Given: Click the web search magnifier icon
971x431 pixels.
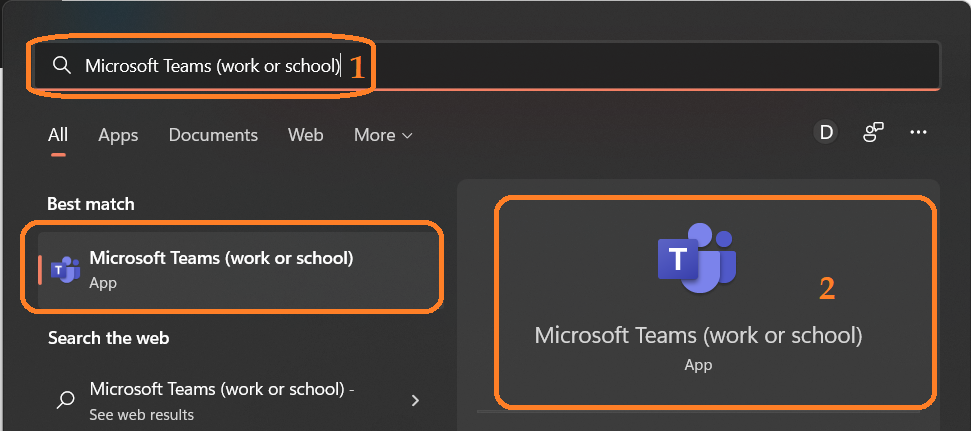Looking at the screenshot, I should pyautogui.click(x=65, y=400).
